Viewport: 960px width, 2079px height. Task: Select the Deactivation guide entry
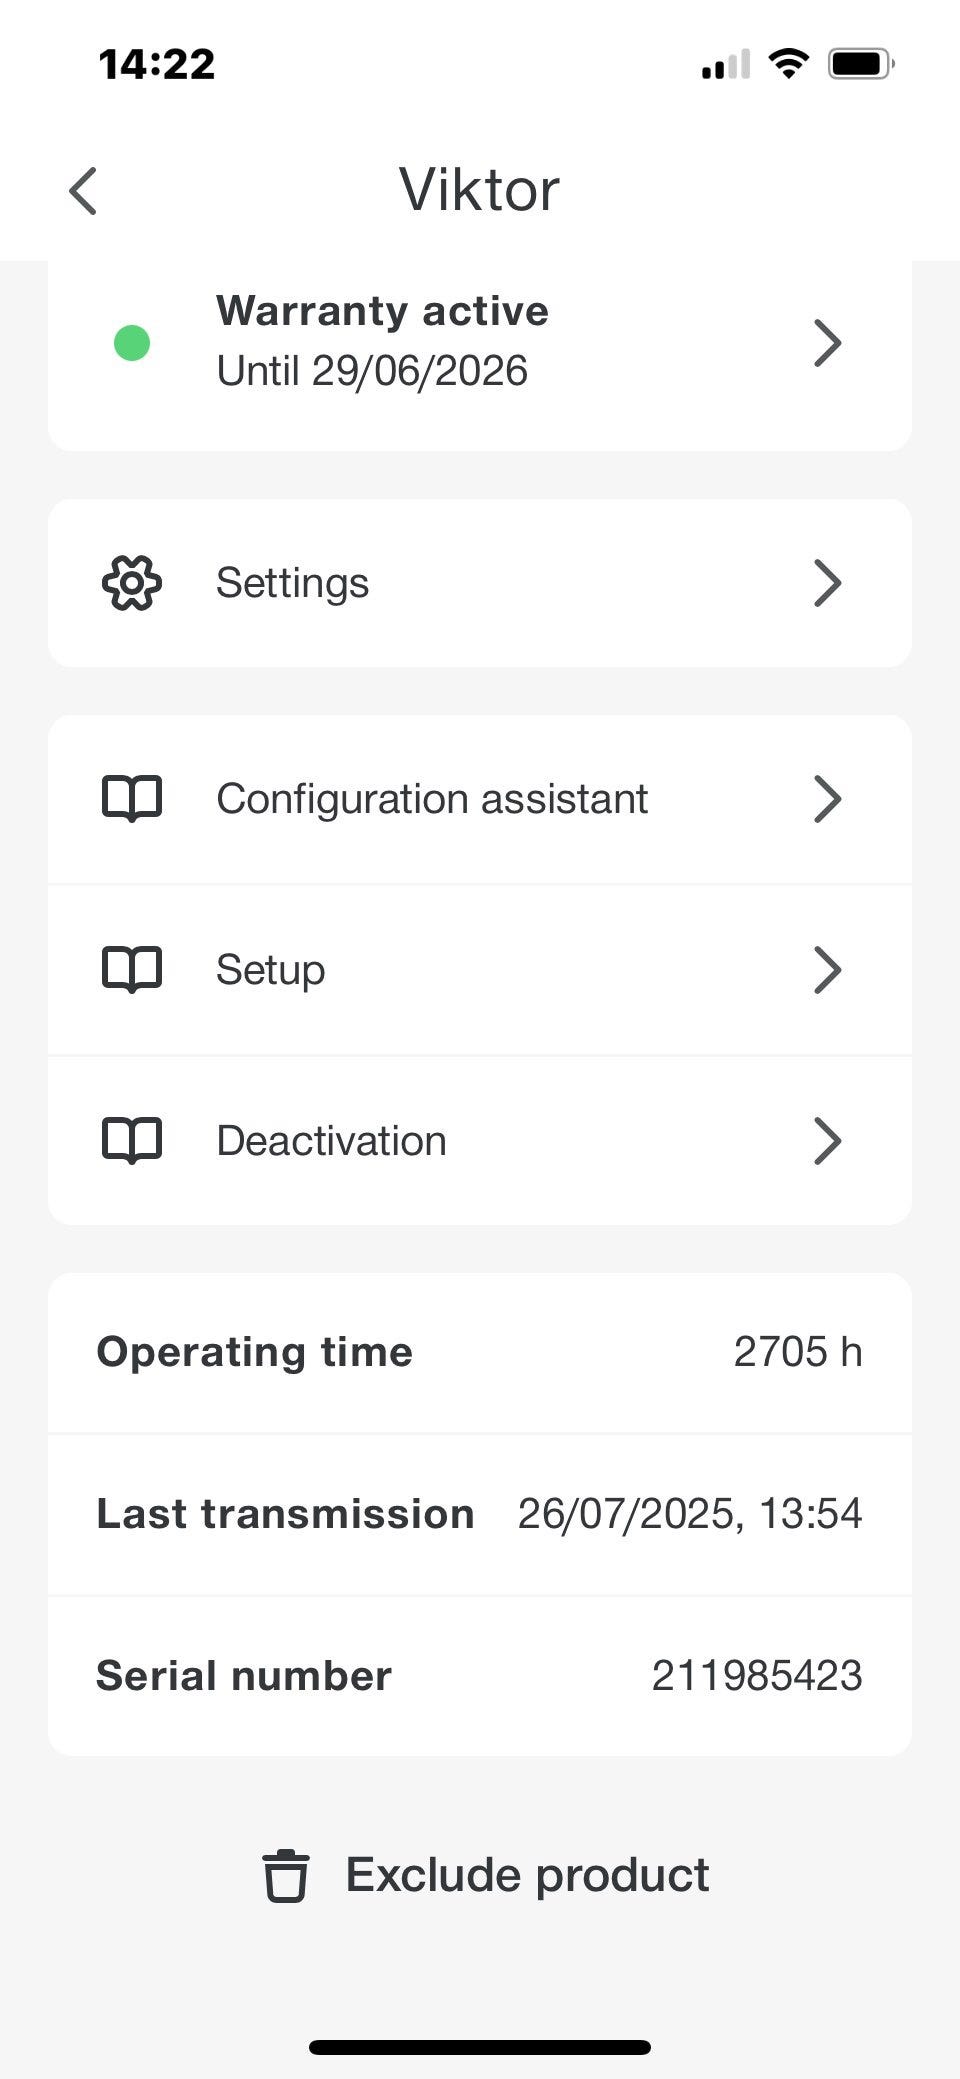[x=332, y=1141]
